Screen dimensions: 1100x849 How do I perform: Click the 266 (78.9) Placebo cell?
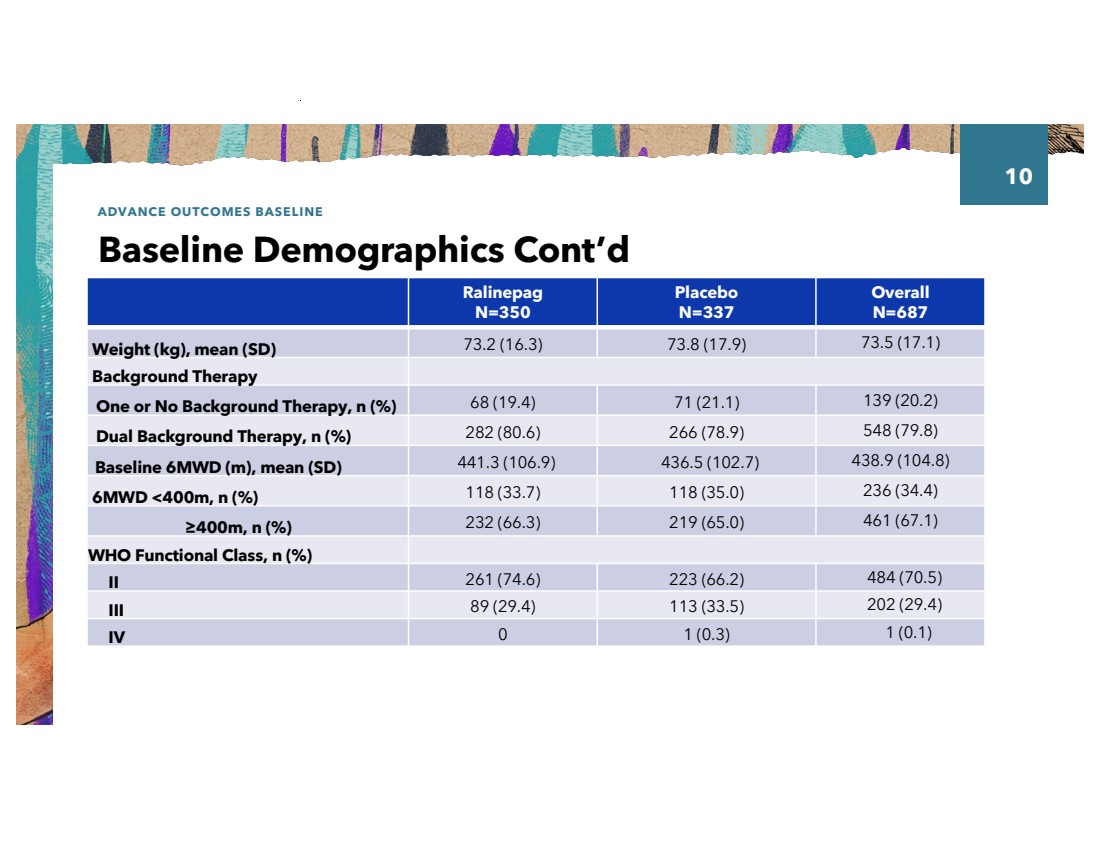(706, 432)
